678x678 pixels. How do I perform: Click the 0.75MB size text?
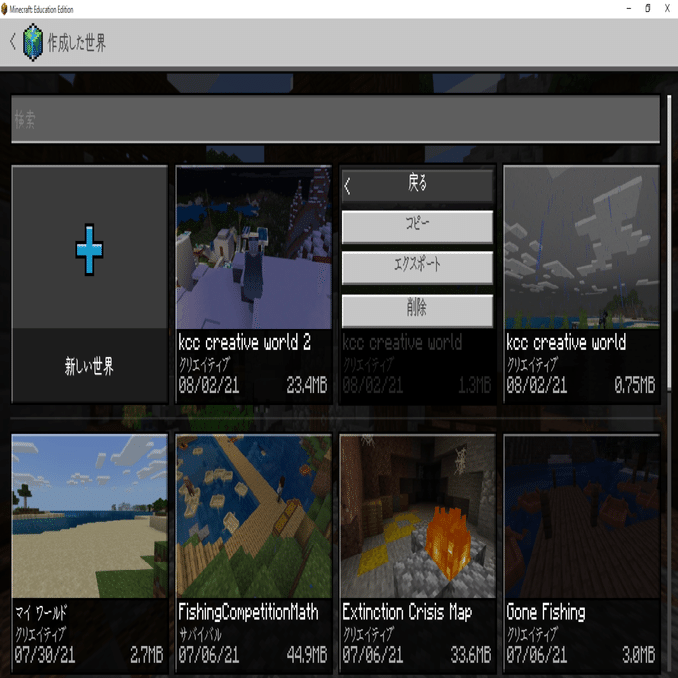(634, 384)
